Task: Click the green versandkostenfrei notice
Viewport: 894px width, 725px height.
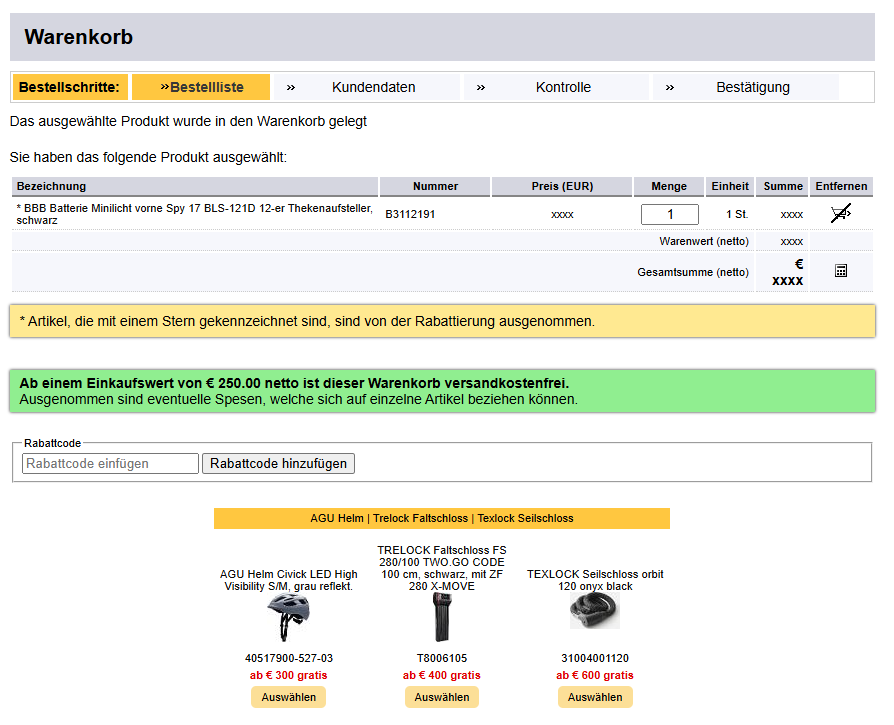Action: click(x=442, y=391)
